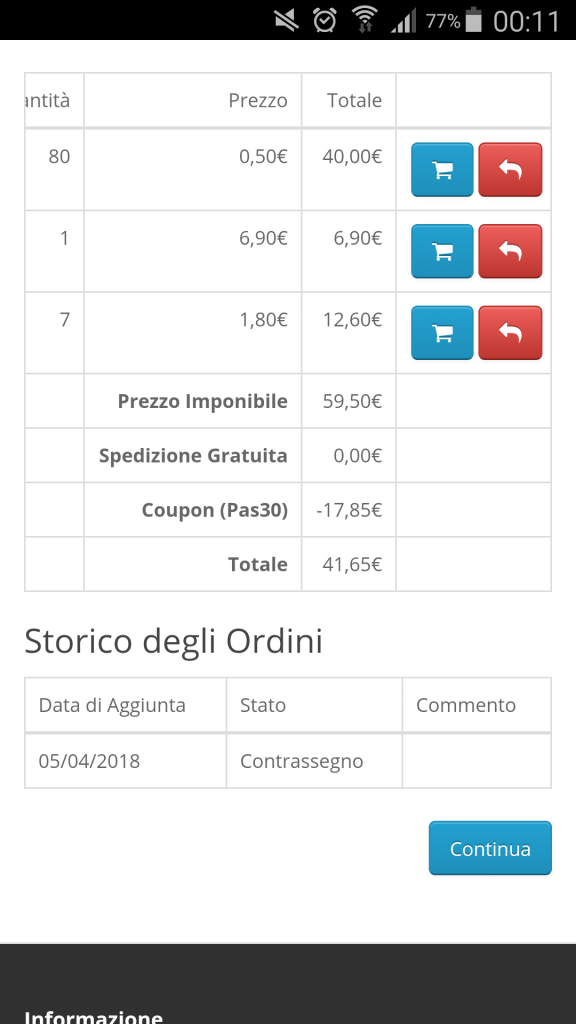Reorder the 6,90€ item with cart icon

(x=442, y=251)
